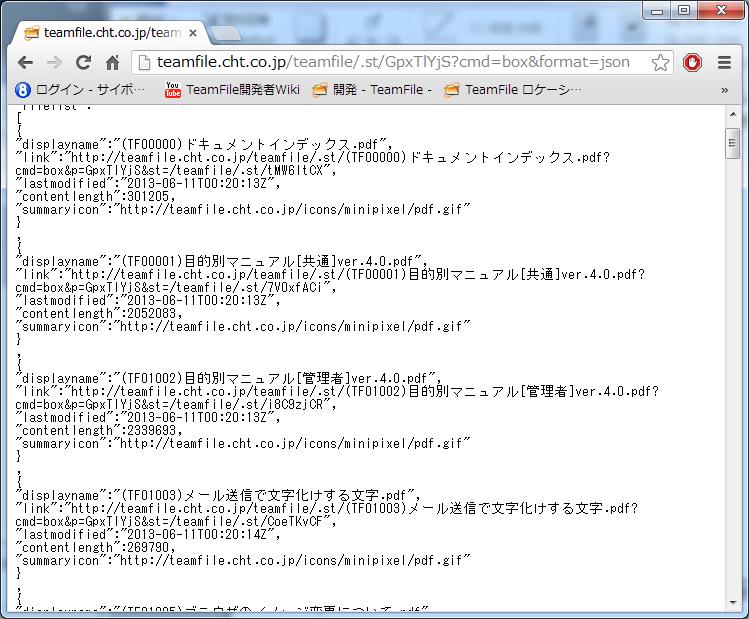The width and height of the screenshot is (749, 619).
Task: Open the 開発 - TeamFile bookmark
Action: [372, 90]
